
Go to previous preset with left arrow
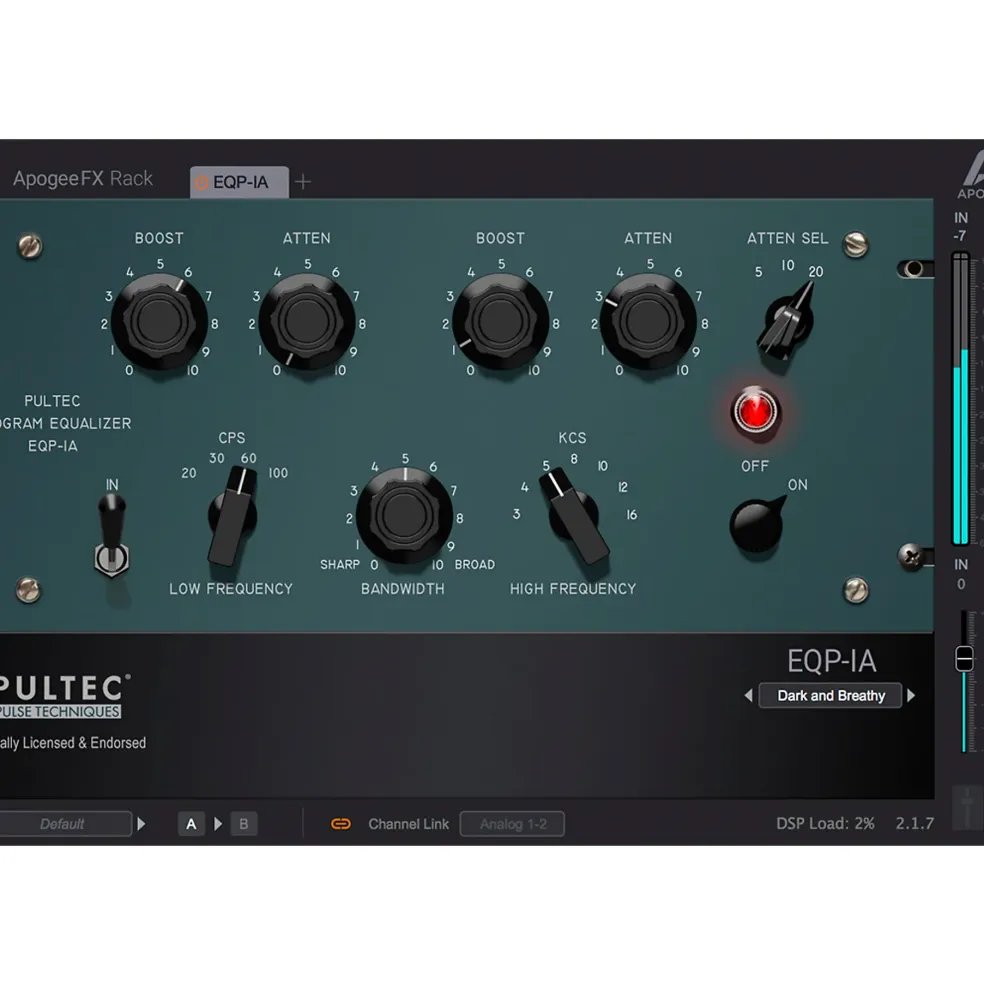click(x=748, y=695)
